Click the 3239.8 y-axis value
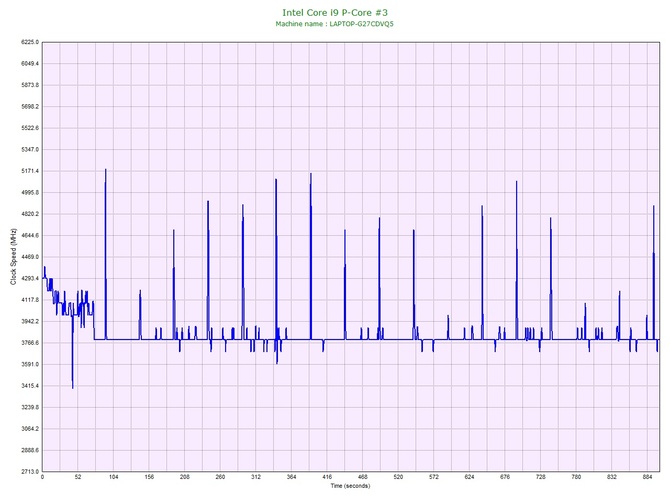Viewport: 670px width, 503px height. (x=30, y=407)
